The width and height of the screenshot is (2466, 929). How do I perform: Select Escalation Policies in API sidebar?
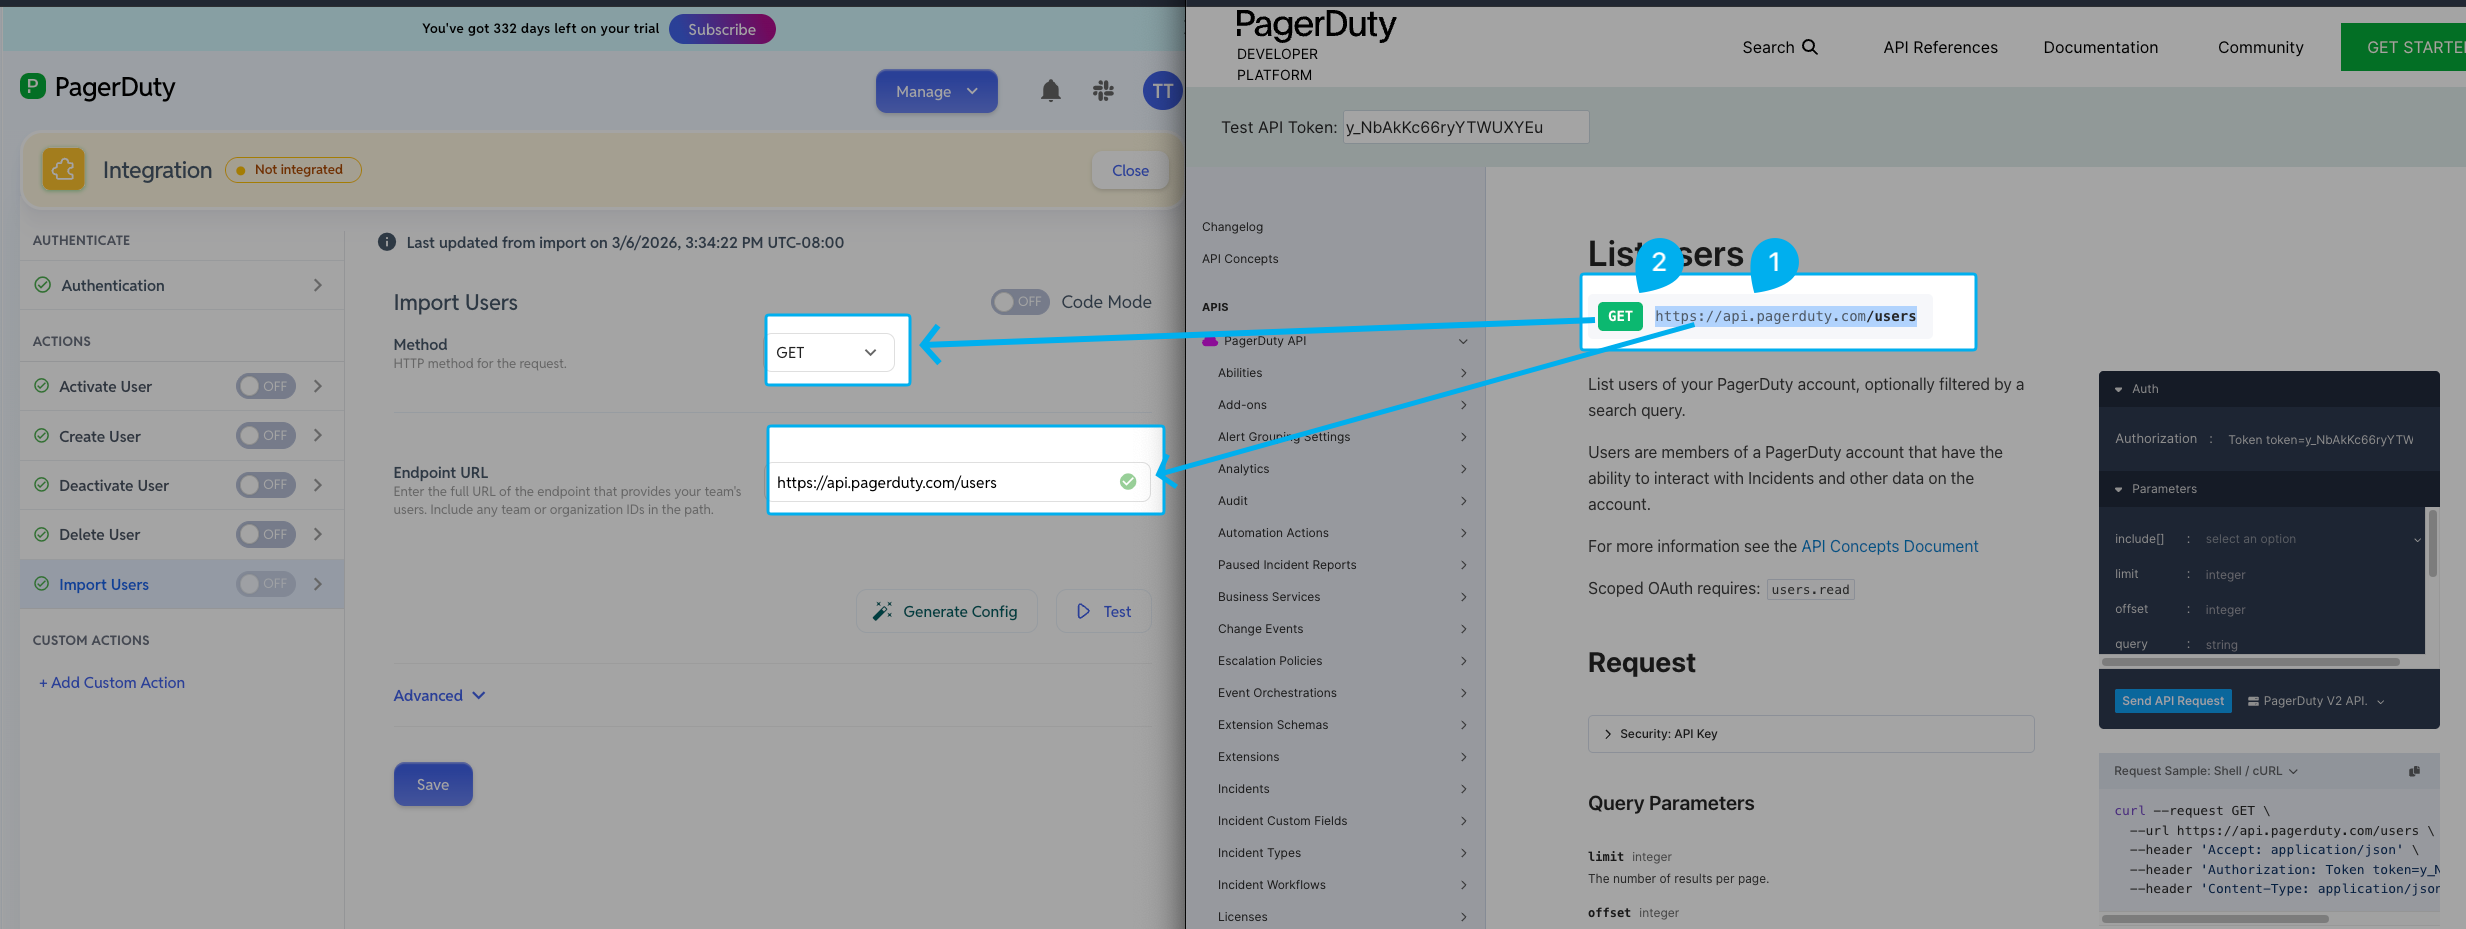point(1270,661)
